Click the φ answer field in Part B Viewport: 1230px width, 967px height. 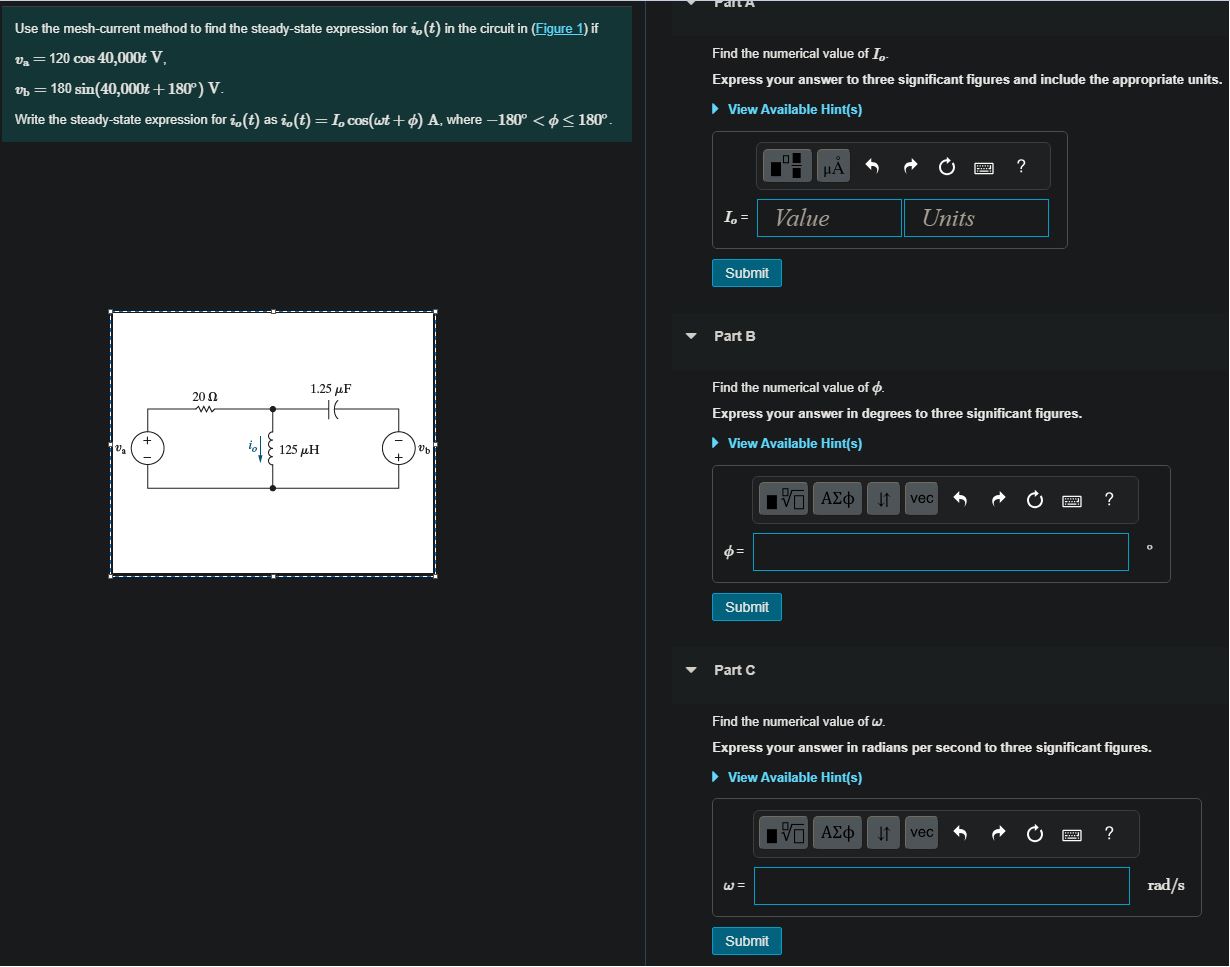[940, 551]
